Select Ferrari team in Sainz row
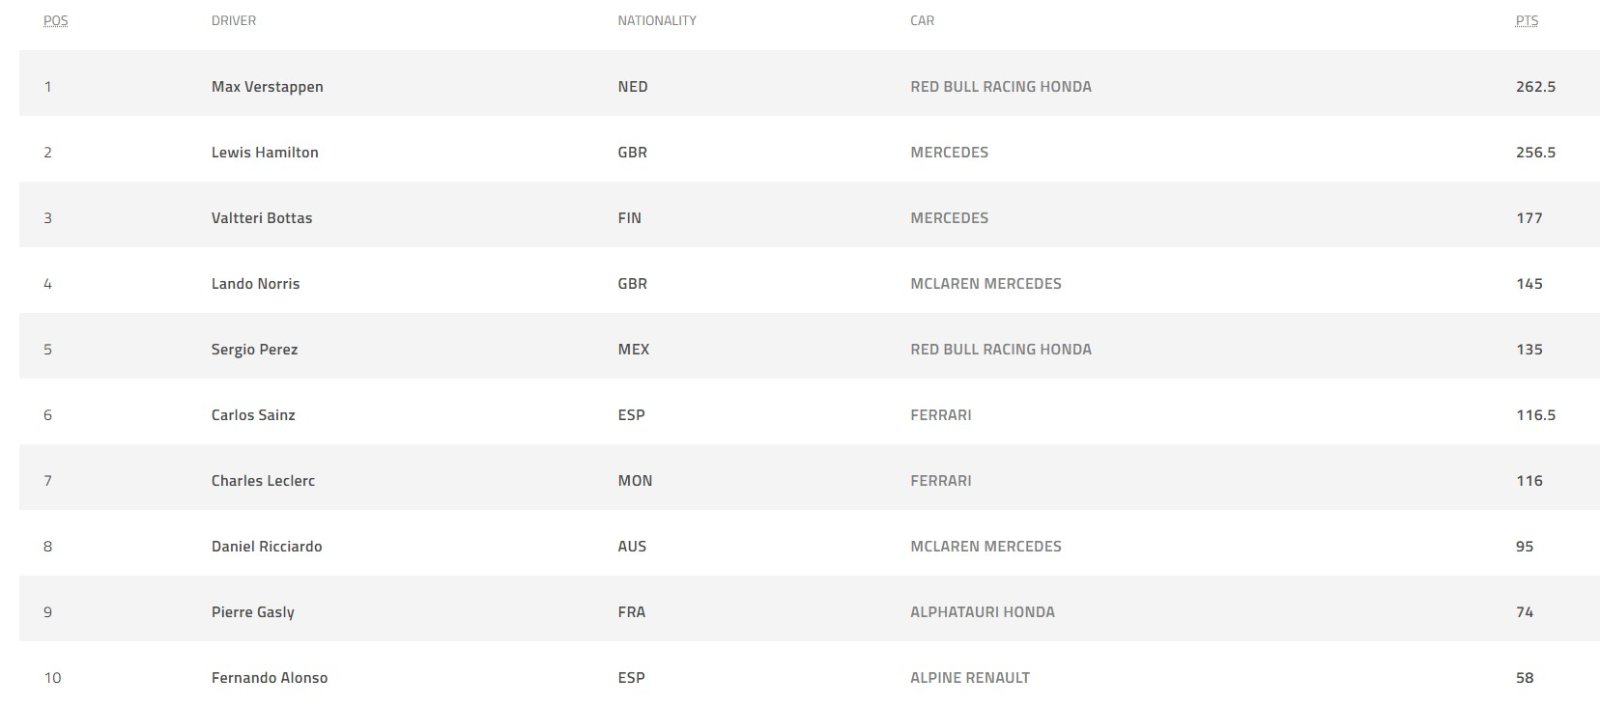 coord(941,415)
